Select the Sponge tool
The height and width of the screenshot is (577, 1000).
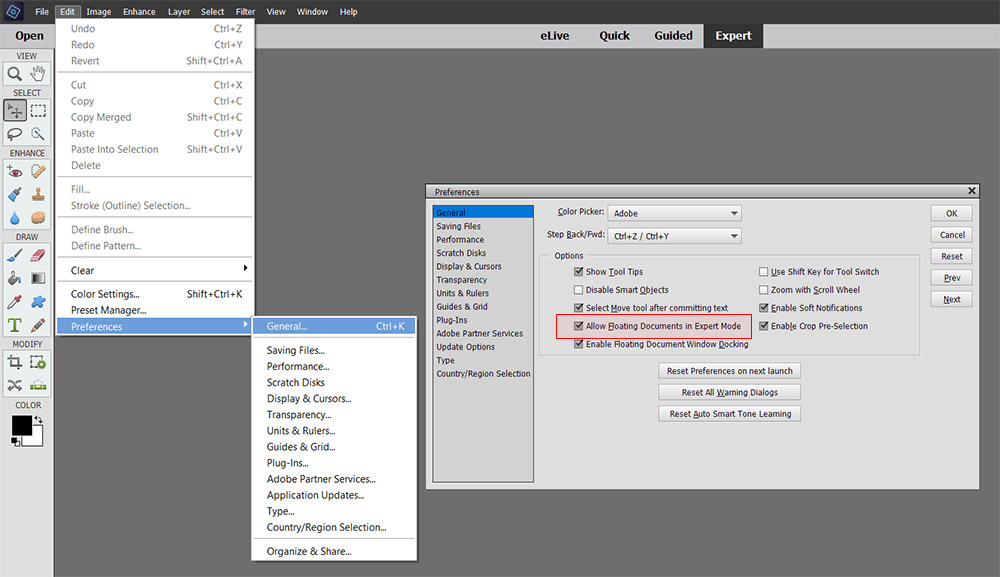[38, 218]
